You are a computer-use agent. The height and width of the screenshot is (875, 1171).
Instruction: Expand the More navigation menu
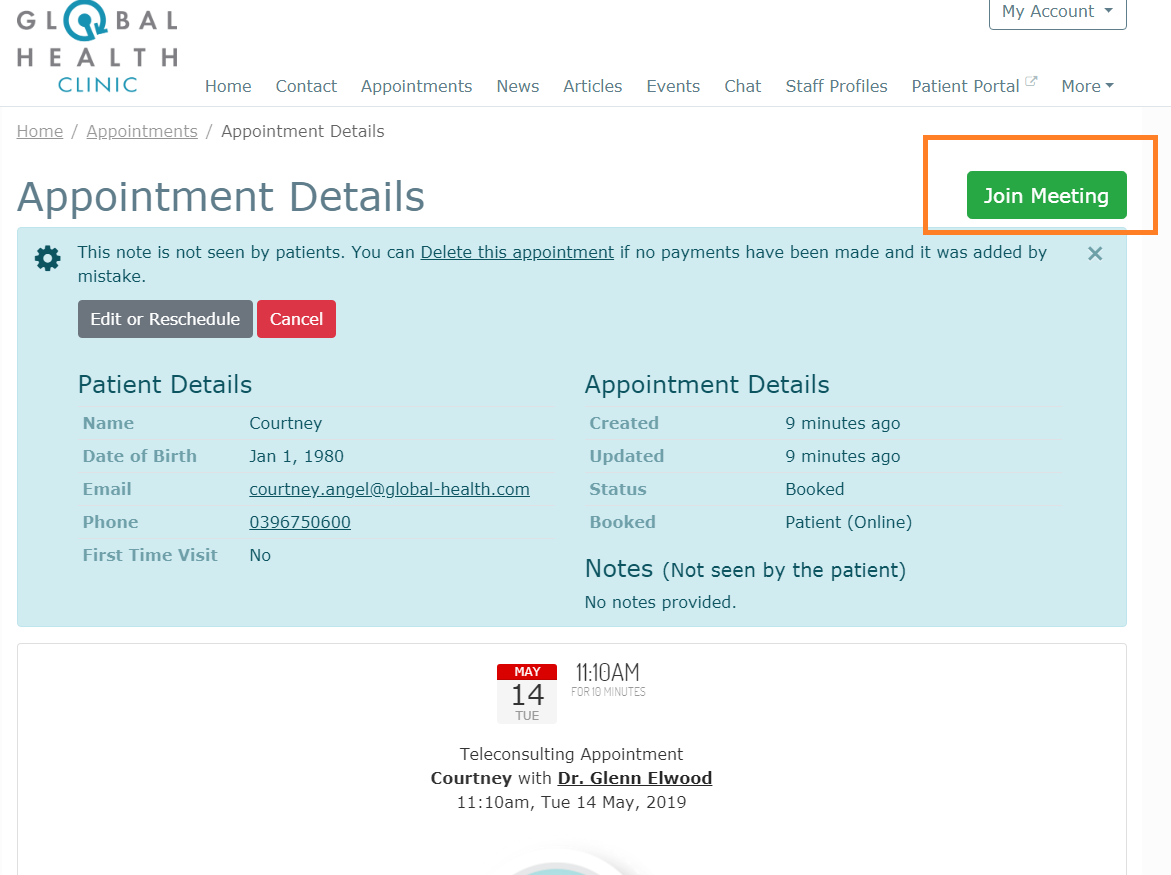[1087, 86]
